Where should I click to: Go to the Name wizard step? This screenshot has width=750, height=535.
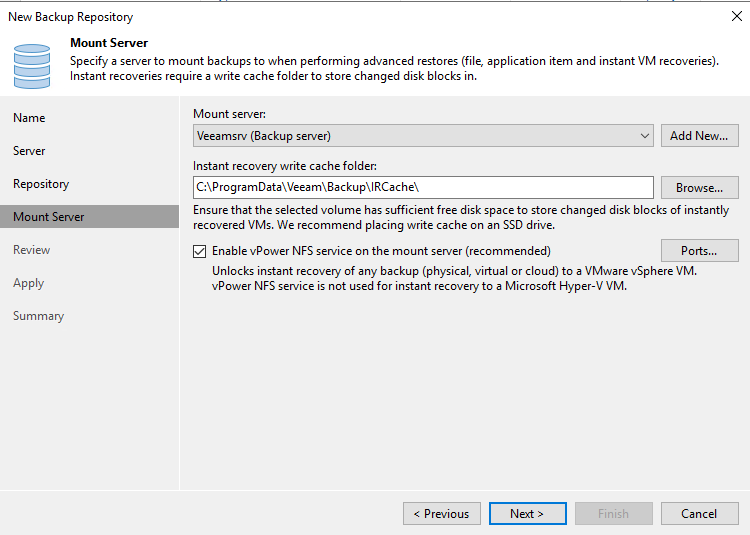29,118
